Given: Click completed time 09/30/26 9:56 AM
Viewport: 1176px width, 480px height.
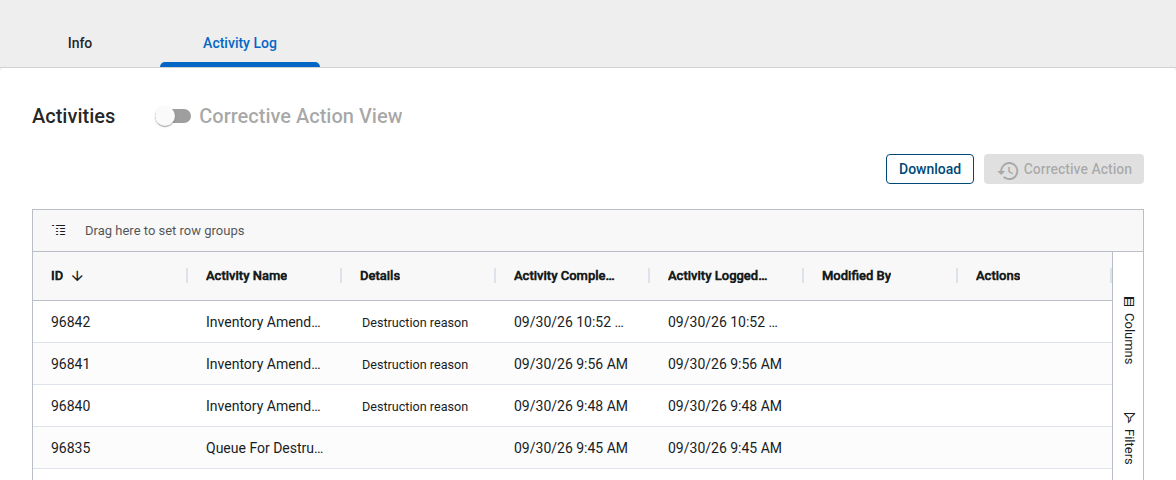Looking at the screenshot, I should coord(571,364).
